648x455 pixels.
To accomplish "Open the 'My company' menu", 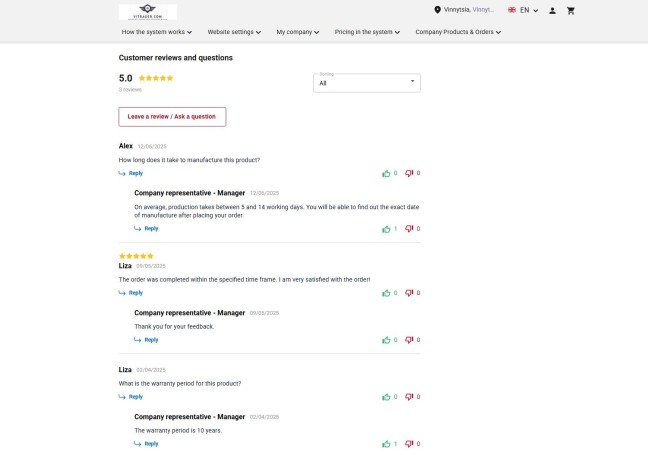I will pyautogui.click(x=298, y=32).
